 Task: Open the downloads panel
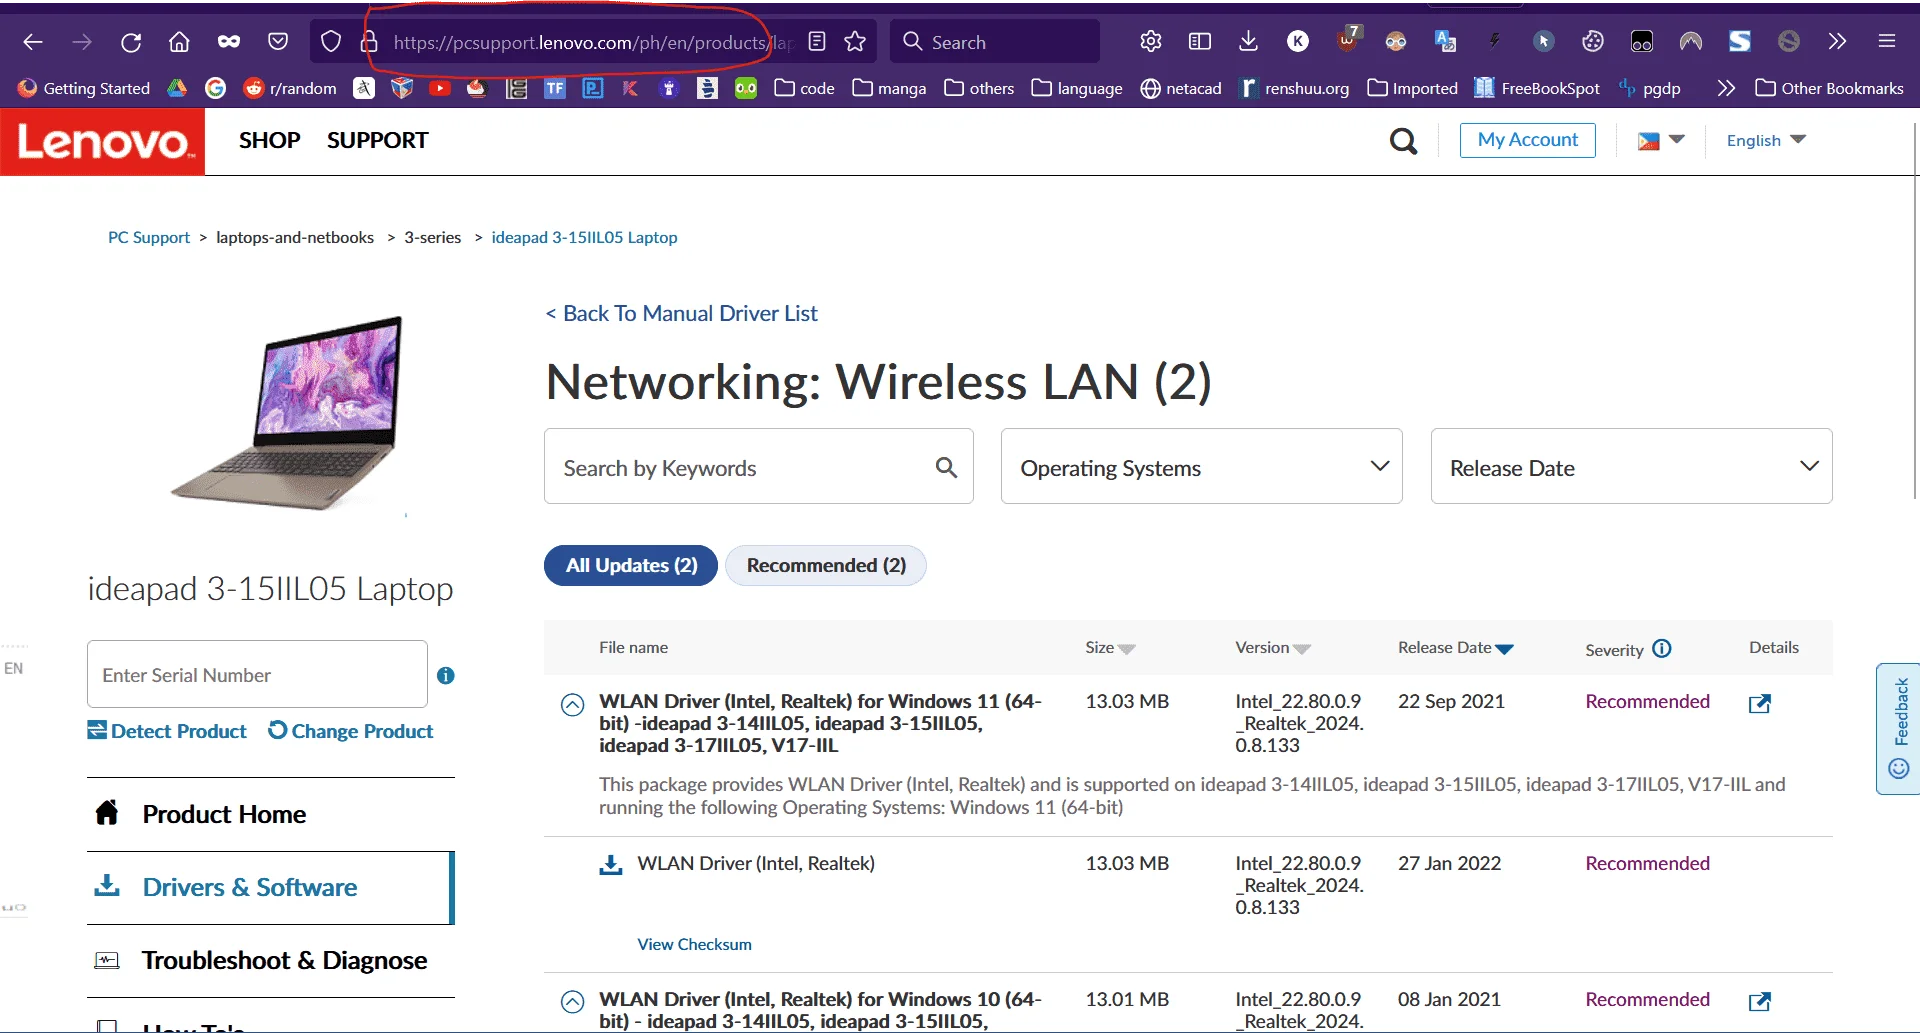tap(1248, 42)
